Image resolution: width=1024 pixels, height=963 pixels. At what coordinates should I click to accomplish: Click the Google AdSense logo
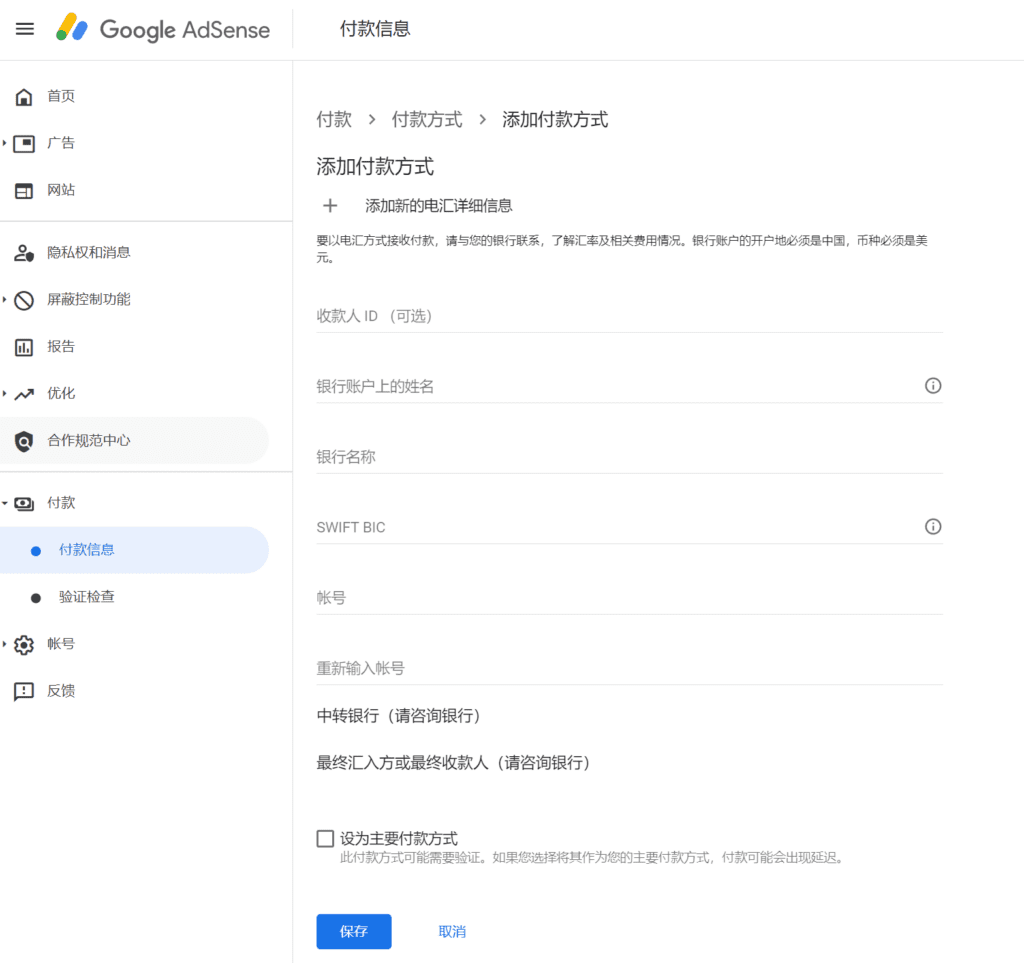point(163,29)
